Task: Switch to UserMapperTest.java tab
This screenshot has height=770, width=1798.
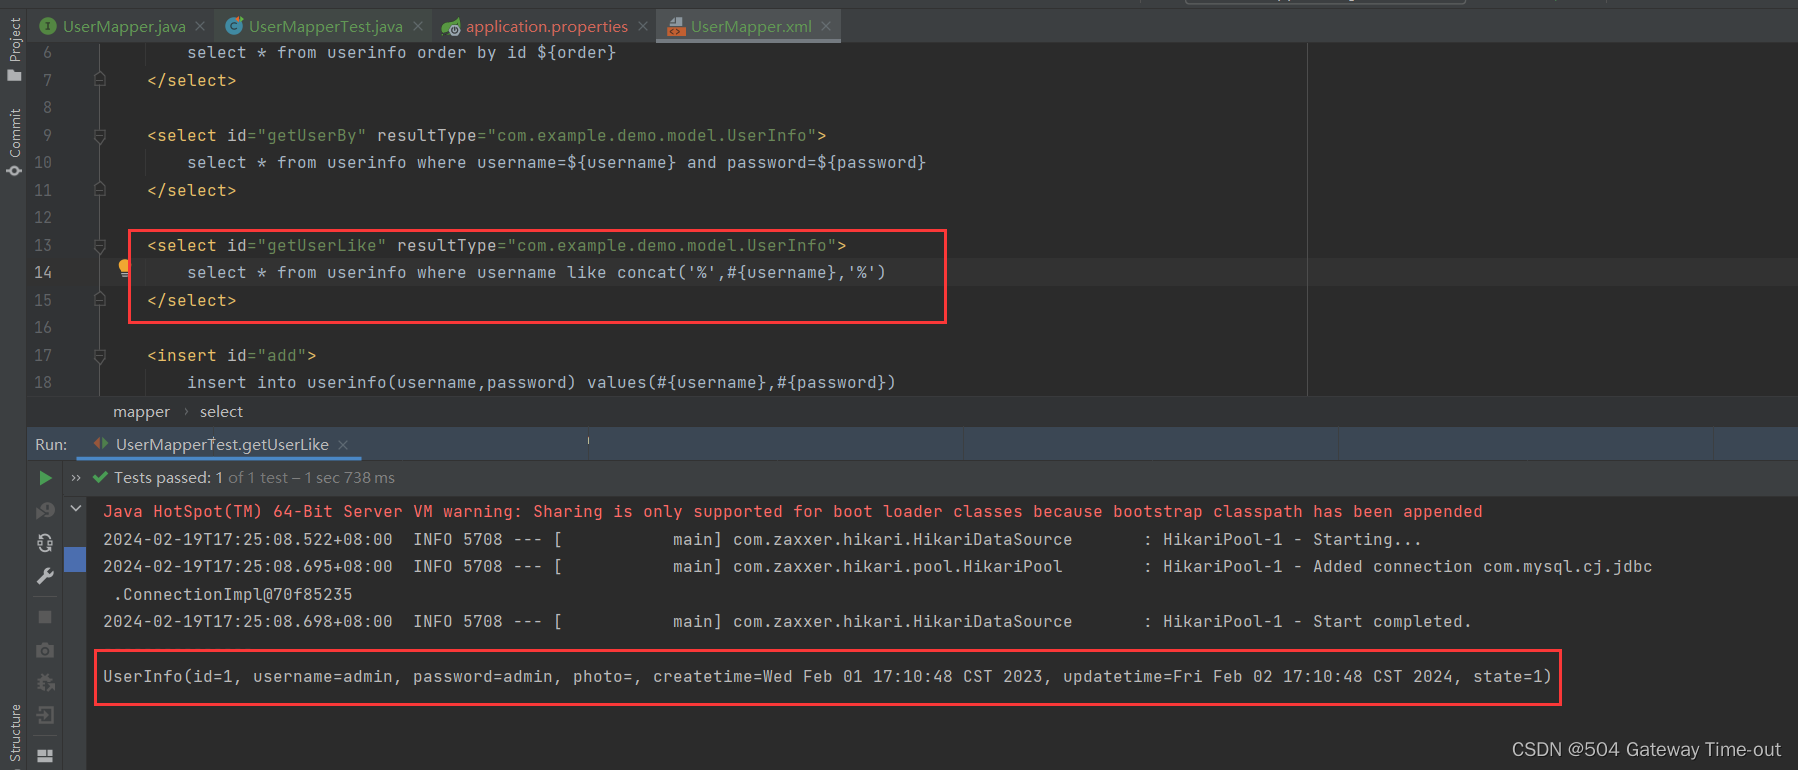Action: (326, 26)
